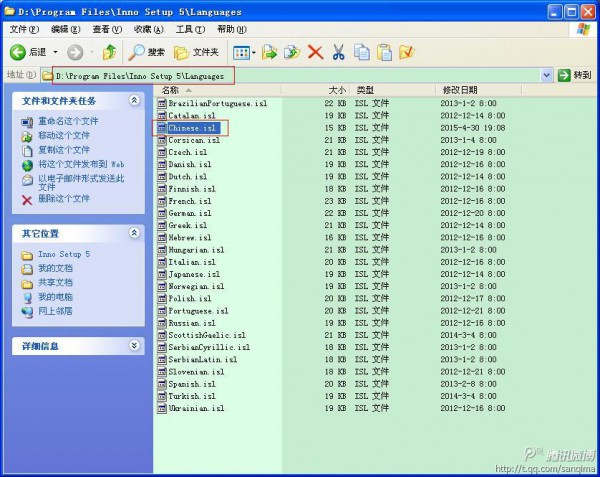Click the Copy To folder icon
Viewport: 600px width, 477px height.
pyautogui.click(x=292, y=52)
